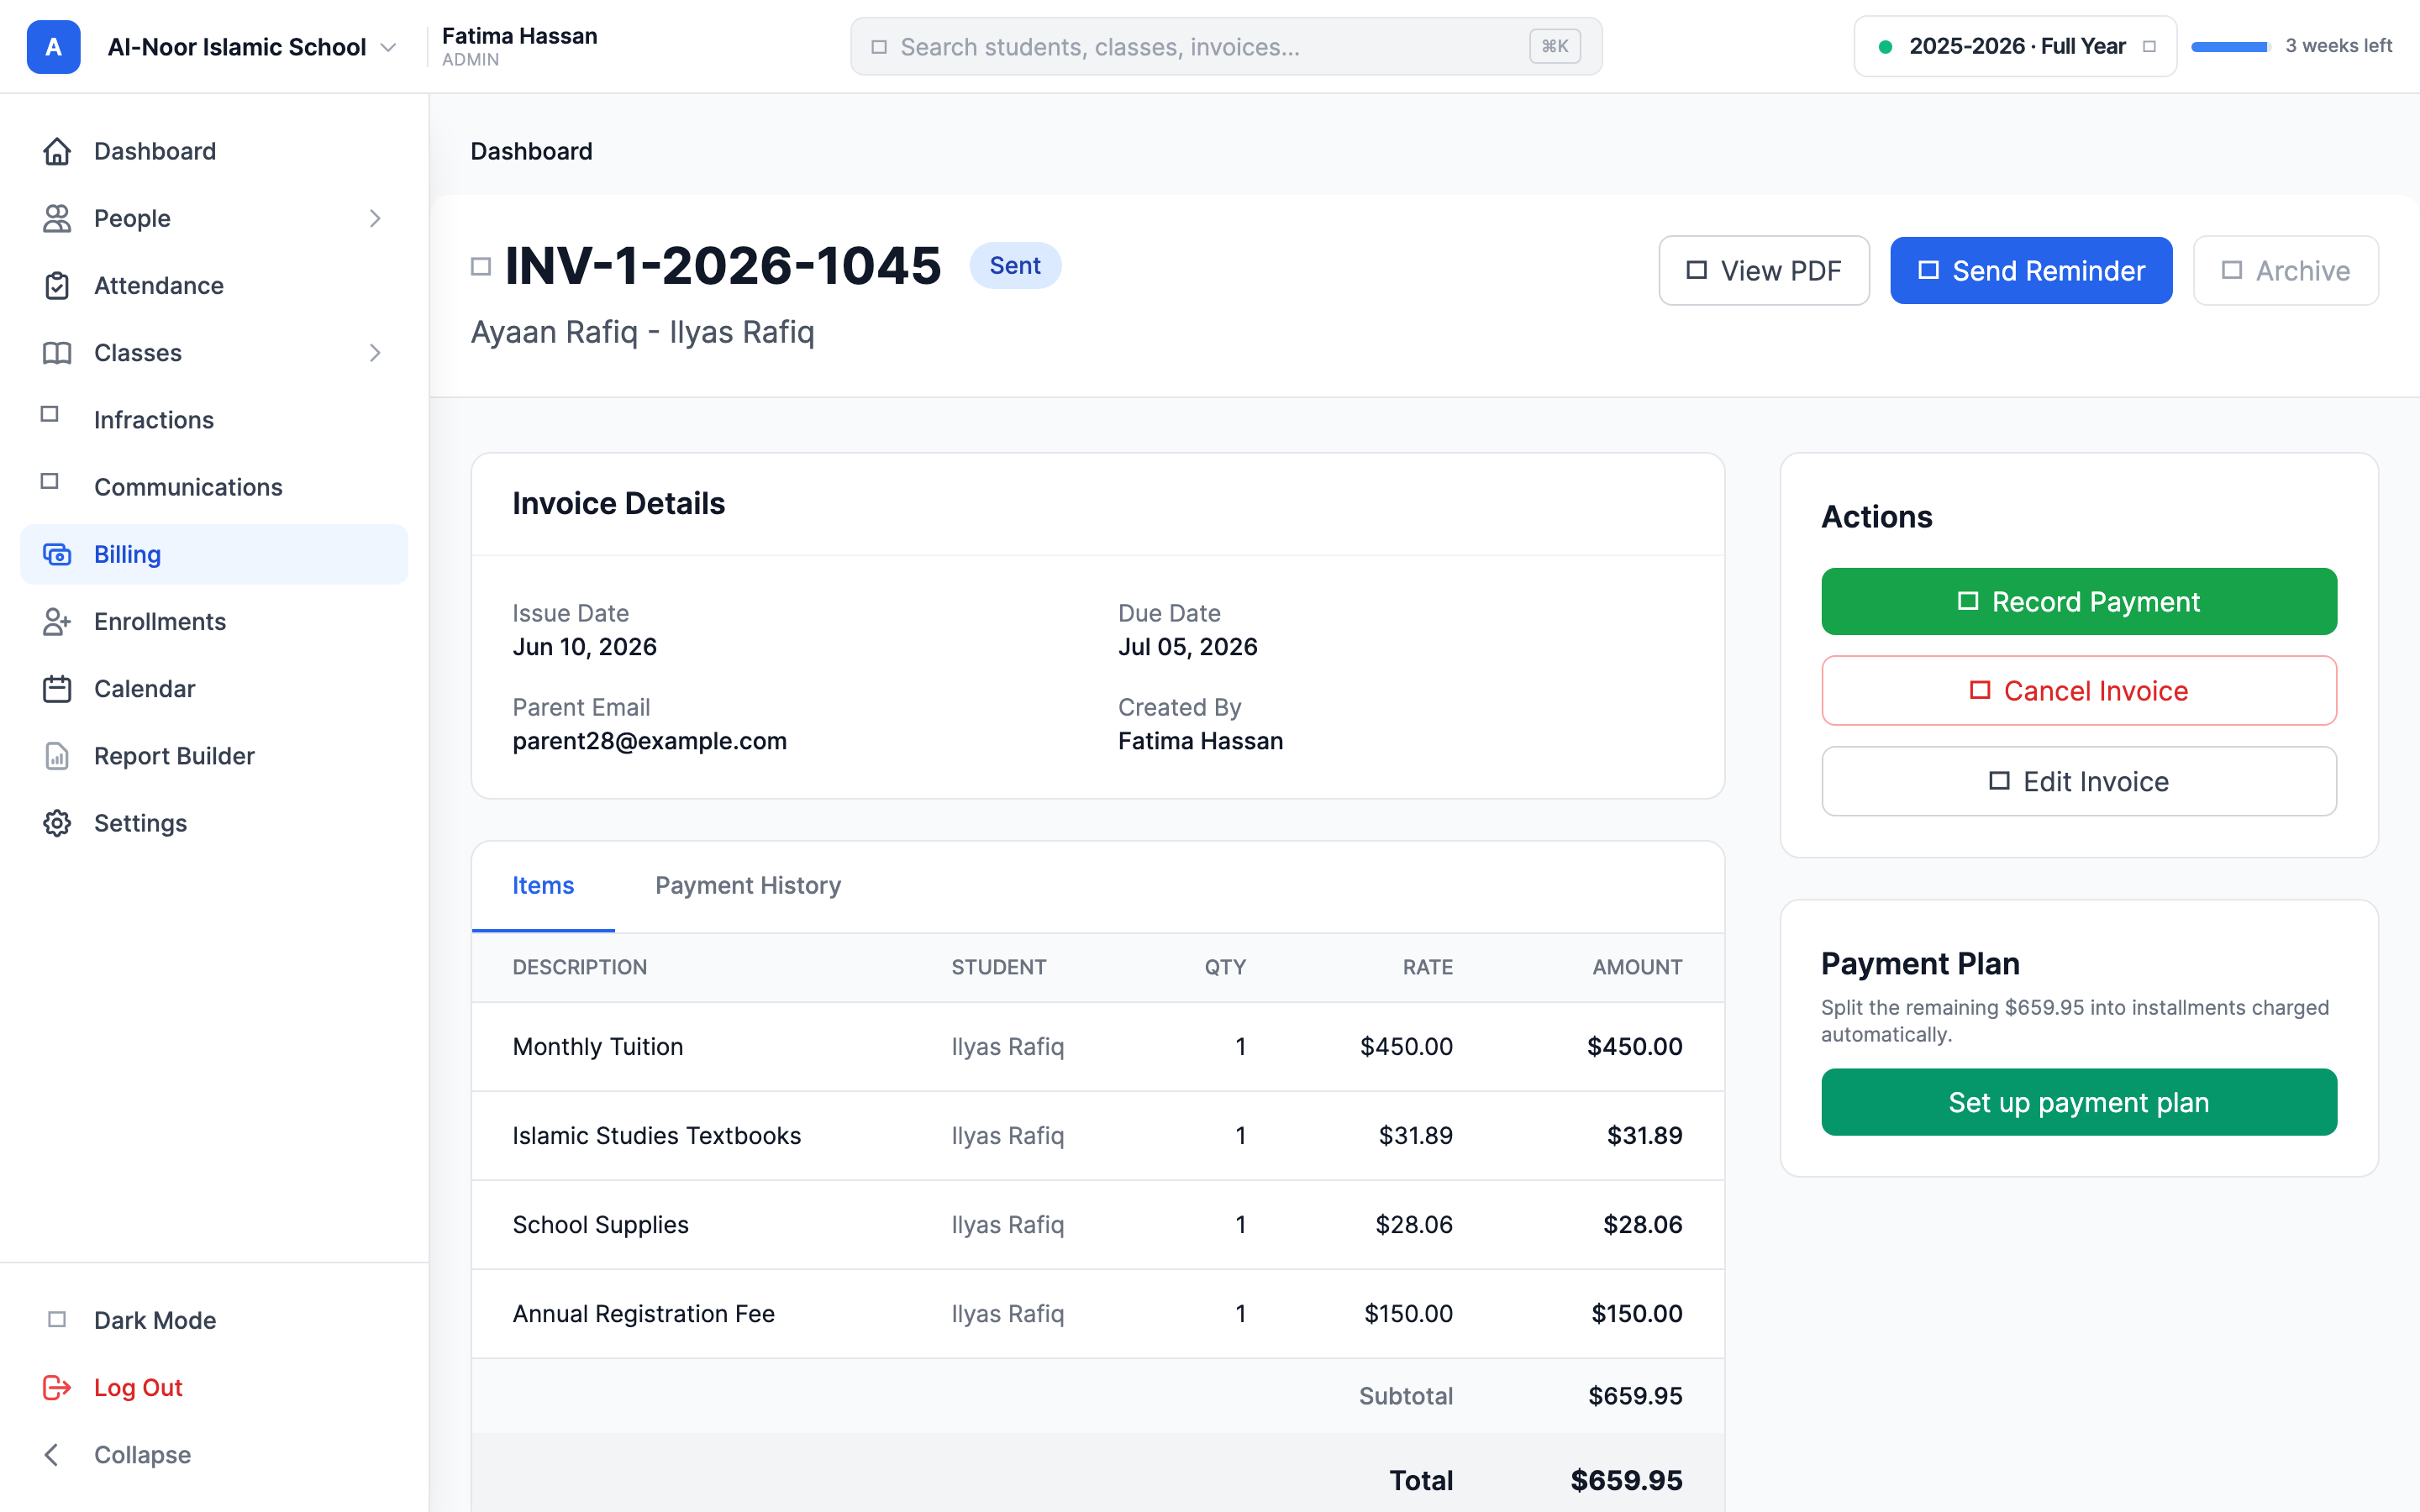Image resolution: width=2420 pixels, height=1512 pixels.
Task: Click the icon inside View PDF button
Action: click(1696, 270)
